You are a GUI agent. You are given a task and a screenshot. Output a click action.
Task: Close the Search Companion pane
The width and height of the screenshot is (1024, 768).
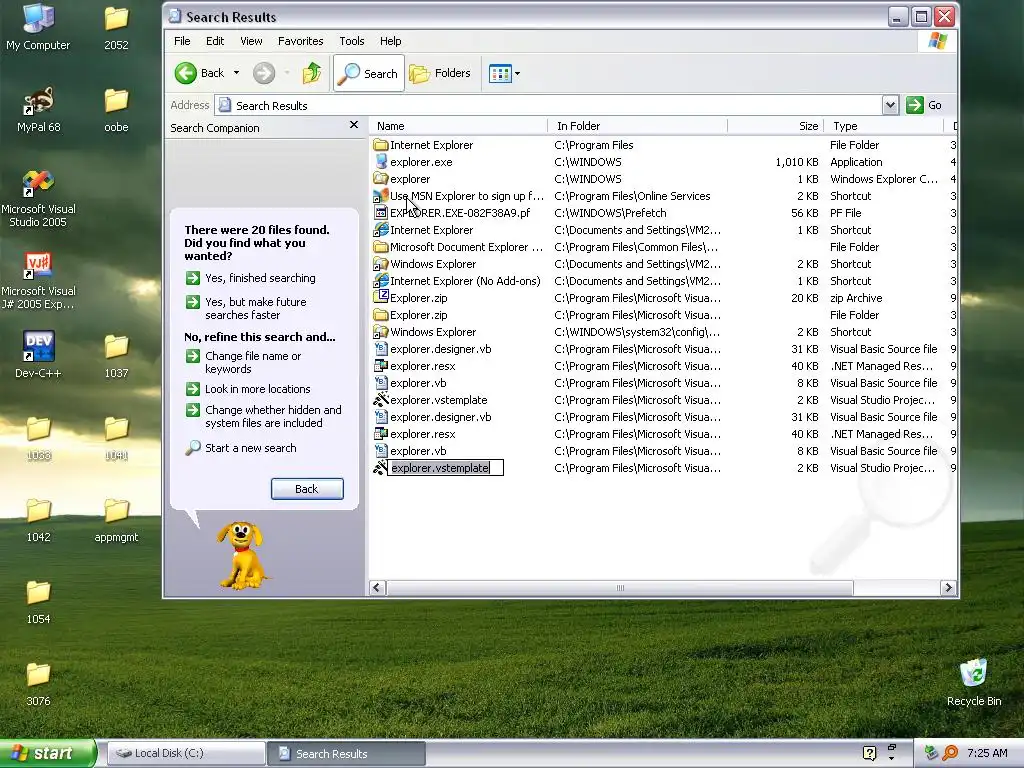click(354, 125)
